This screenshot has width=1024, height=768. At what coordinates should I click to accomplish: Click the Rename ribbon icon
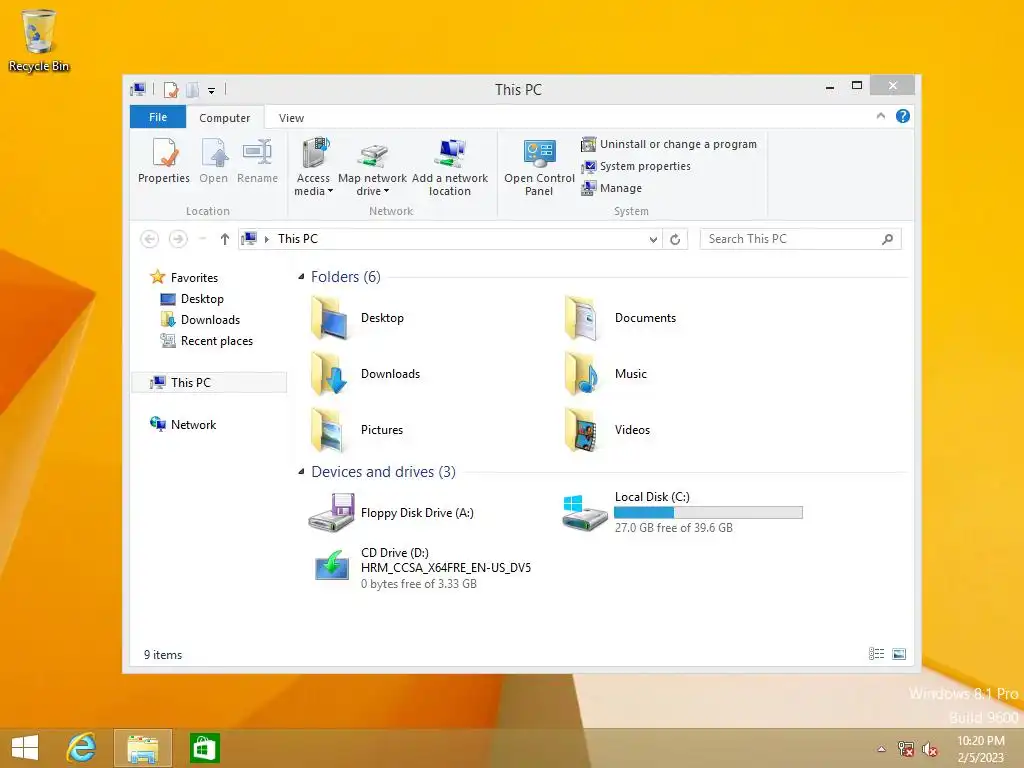257,161
